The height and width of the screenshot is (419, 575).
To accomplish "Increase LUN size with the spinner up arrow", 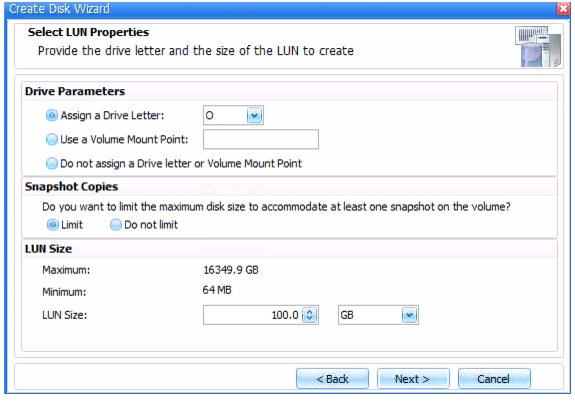I will tap(310, 312).
